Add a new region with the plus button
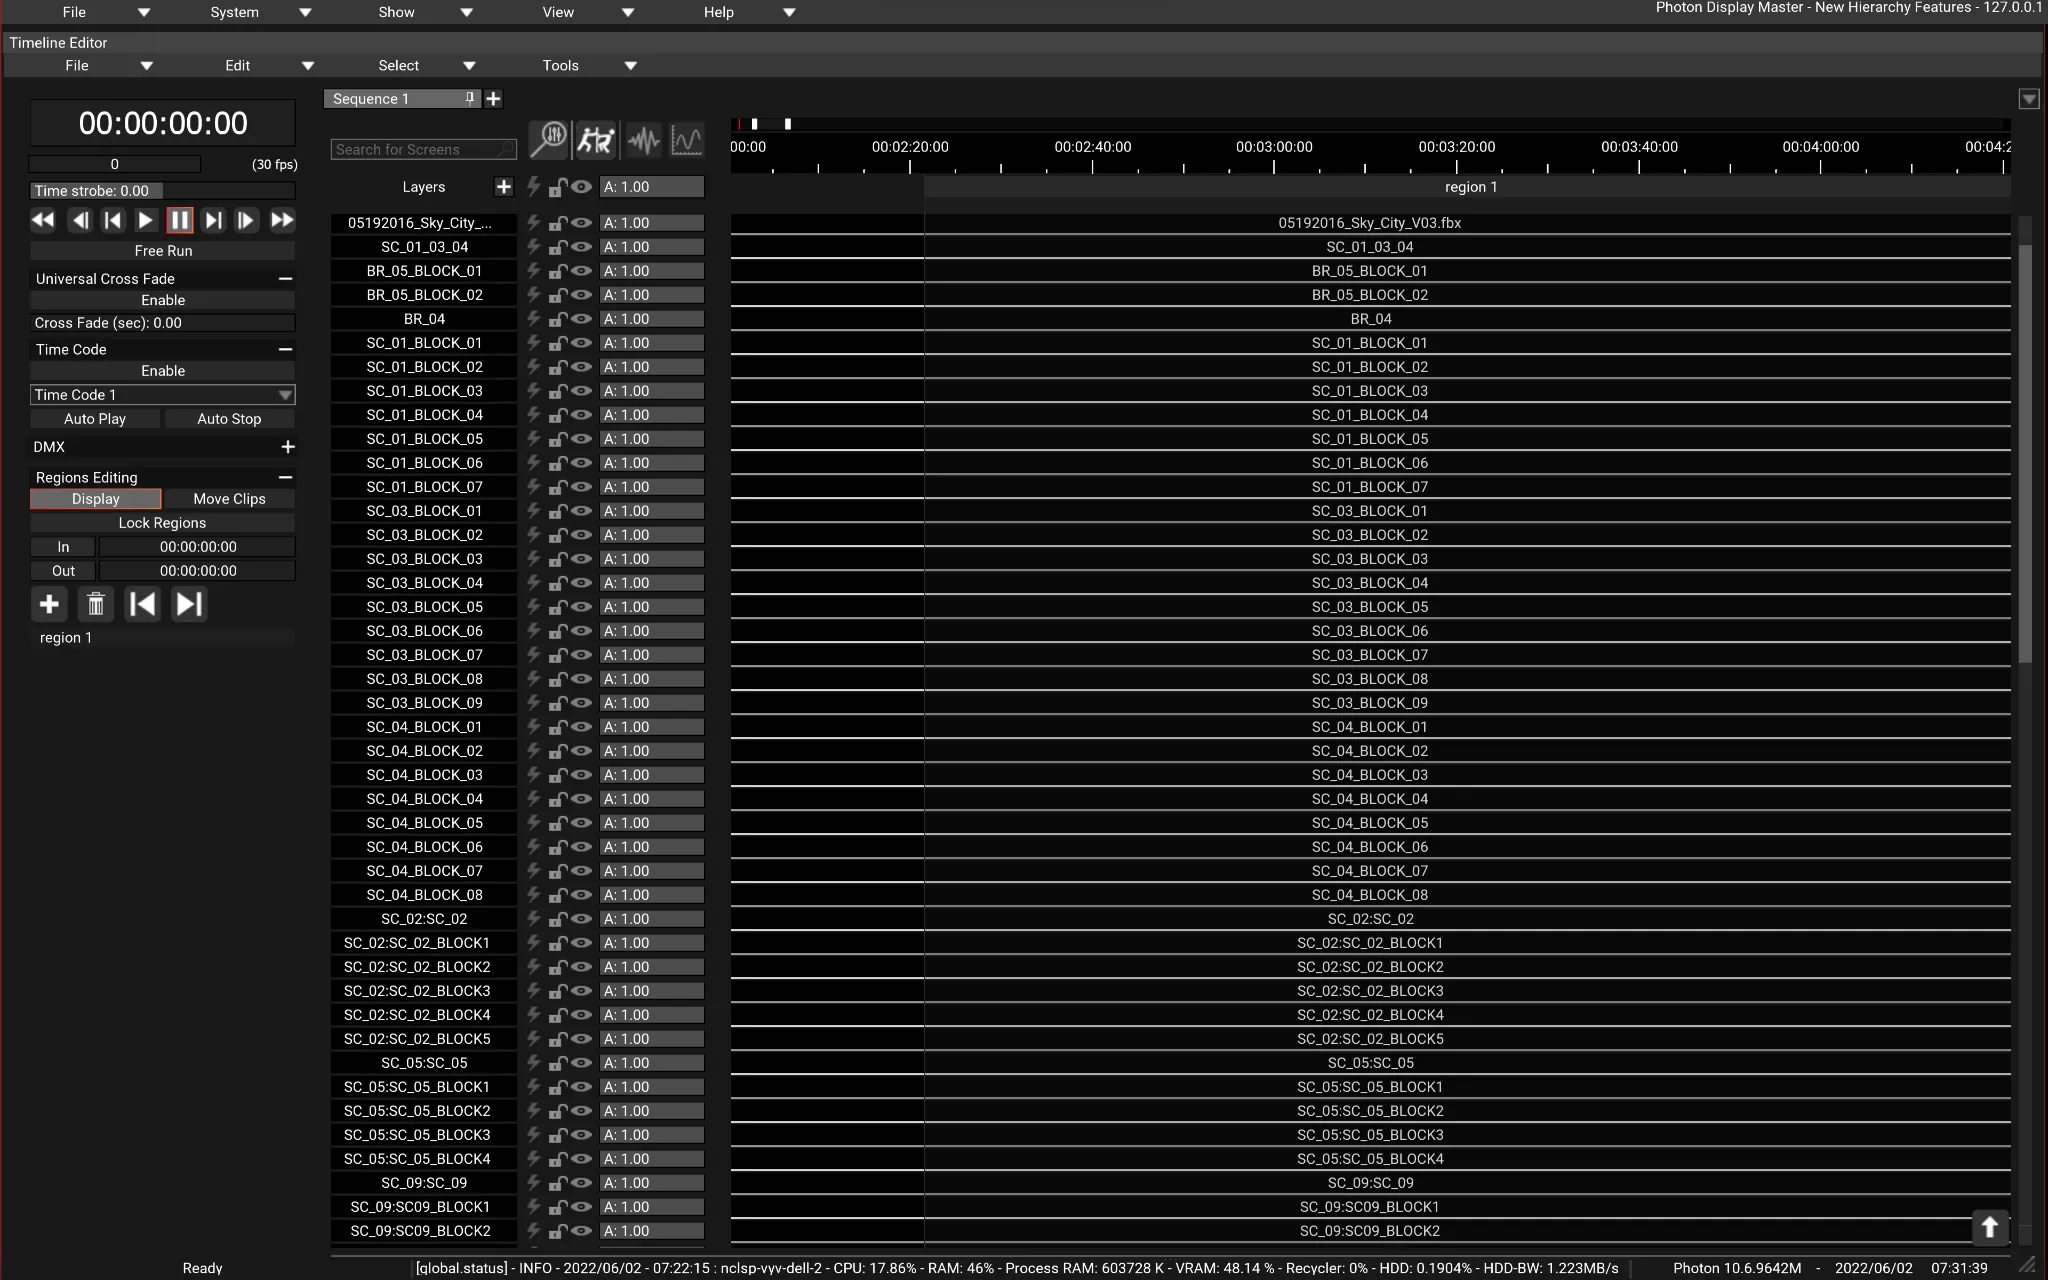The width and height of the screenshot is (2048, 1280). (49, 604)
